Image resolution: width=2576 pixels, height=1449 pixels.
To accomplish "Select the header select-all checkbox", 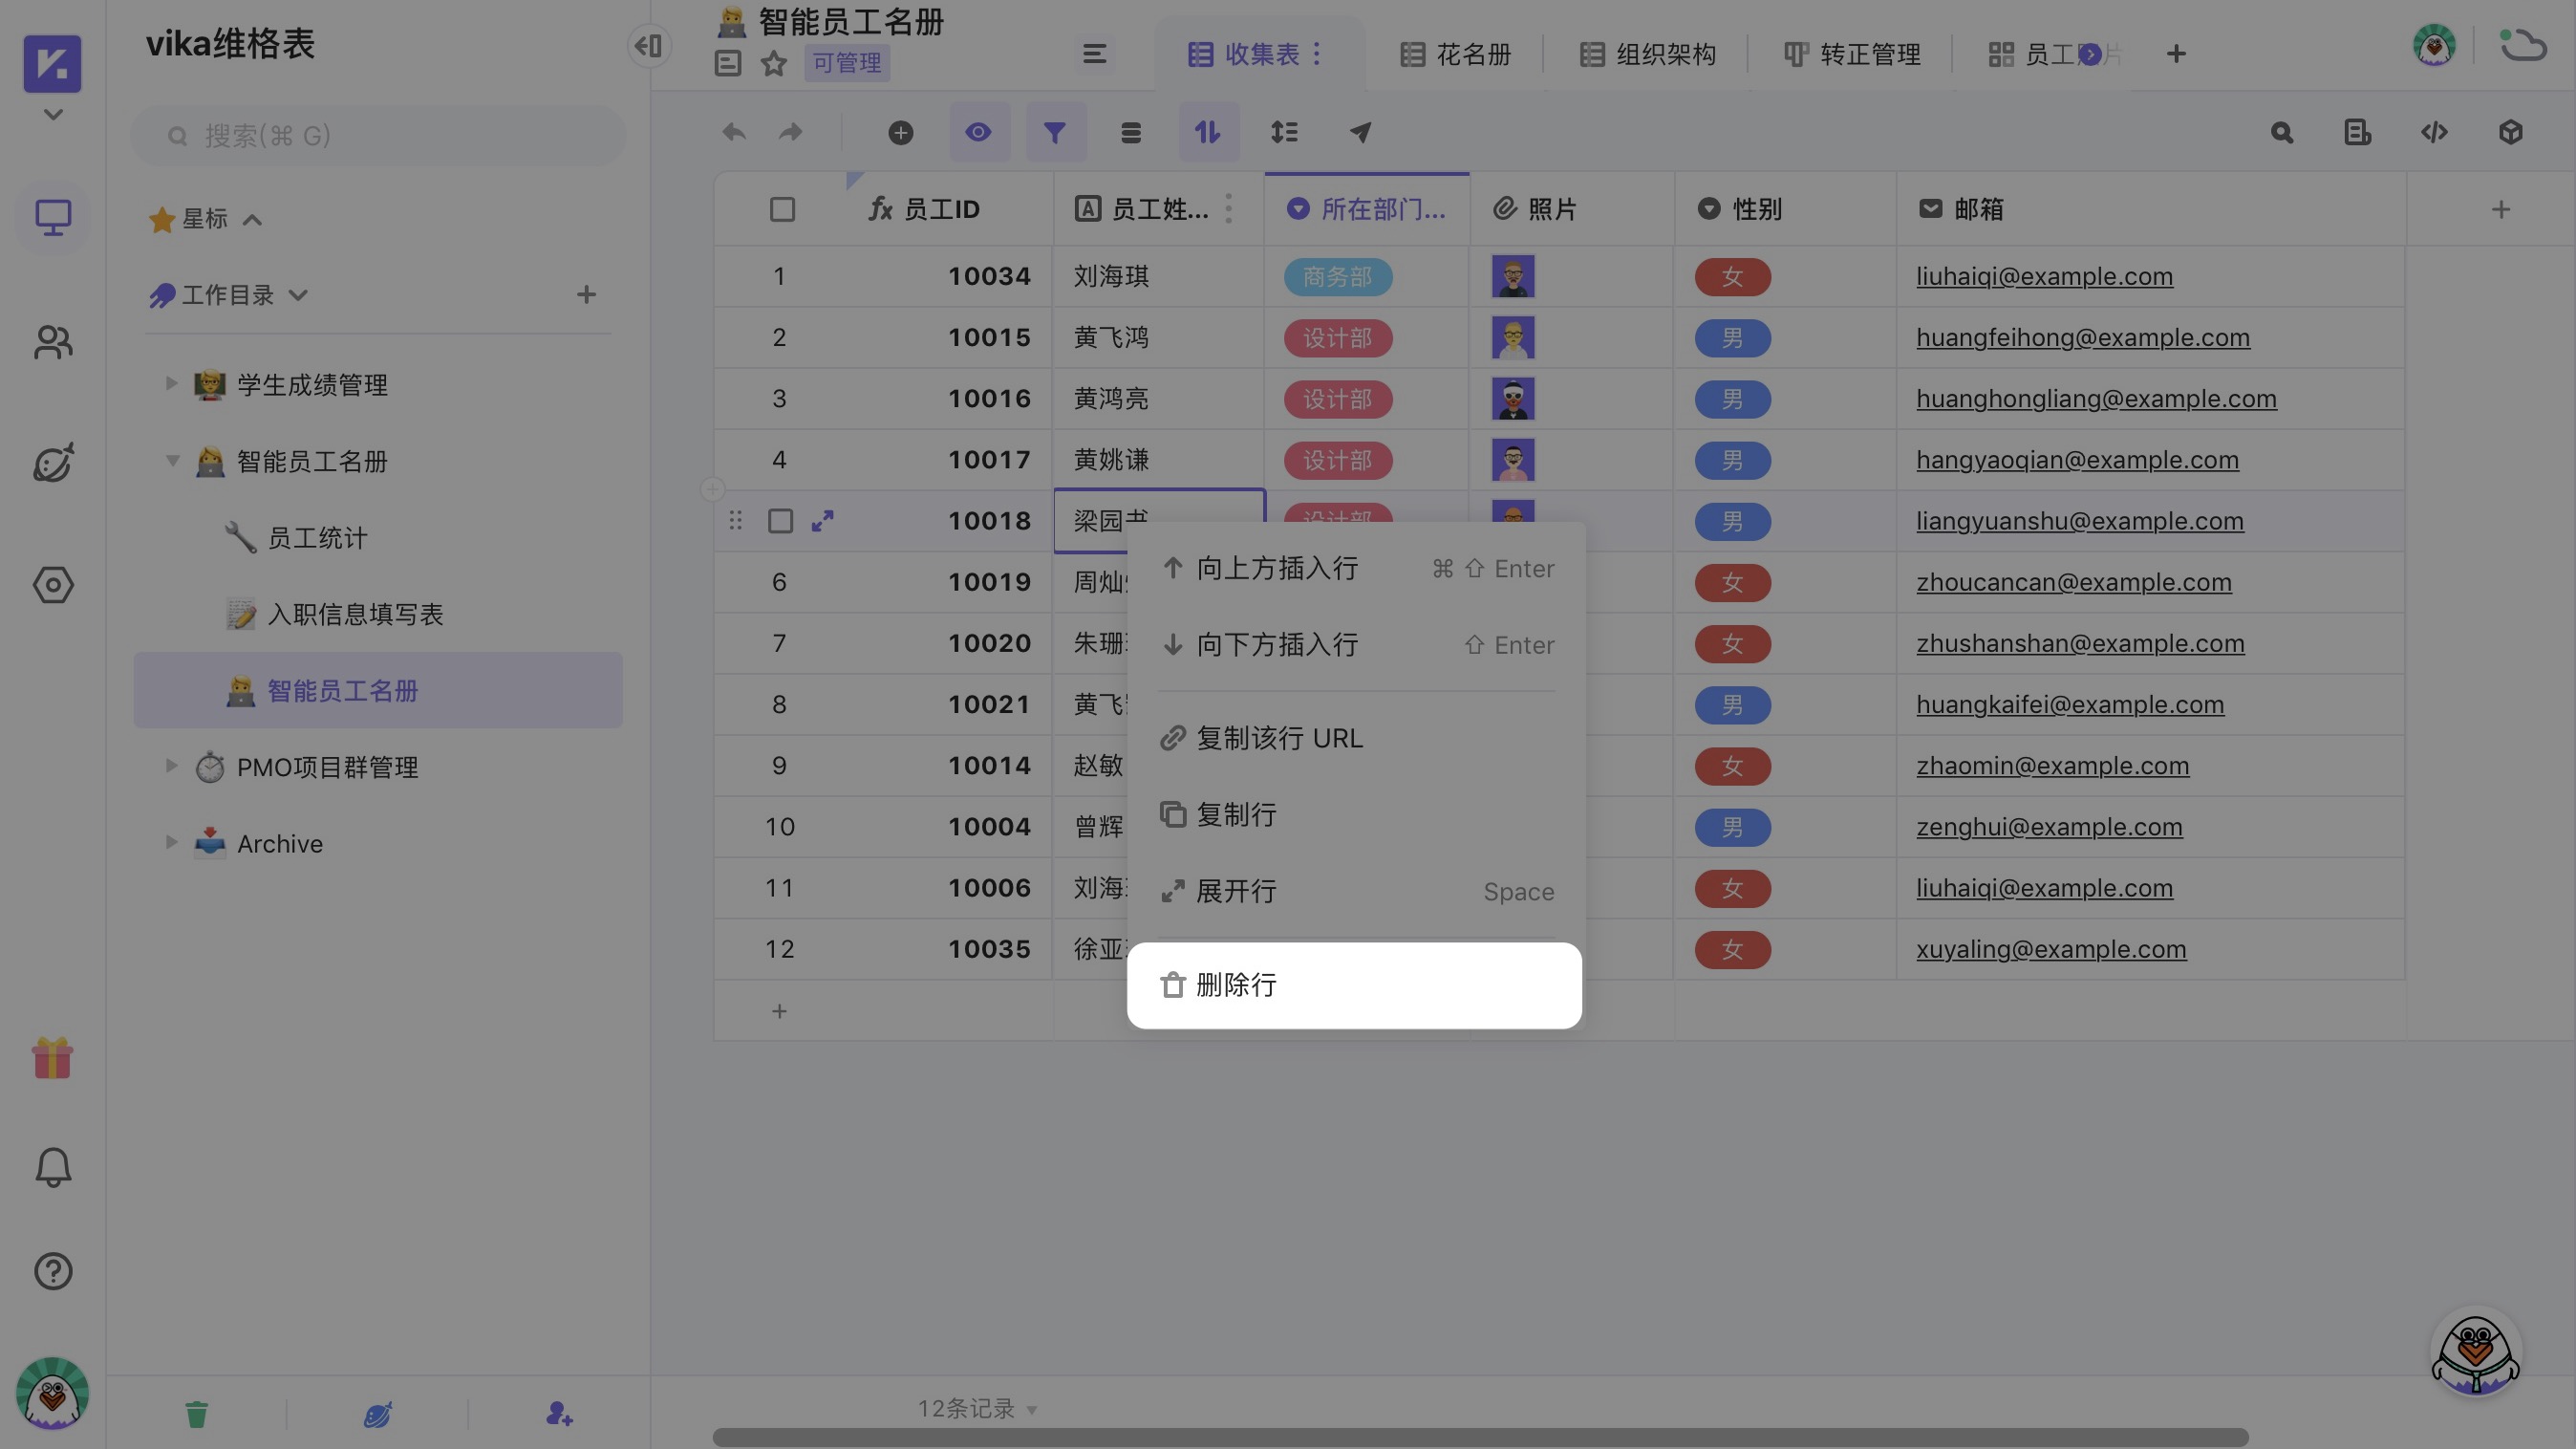I will (781, 208).
